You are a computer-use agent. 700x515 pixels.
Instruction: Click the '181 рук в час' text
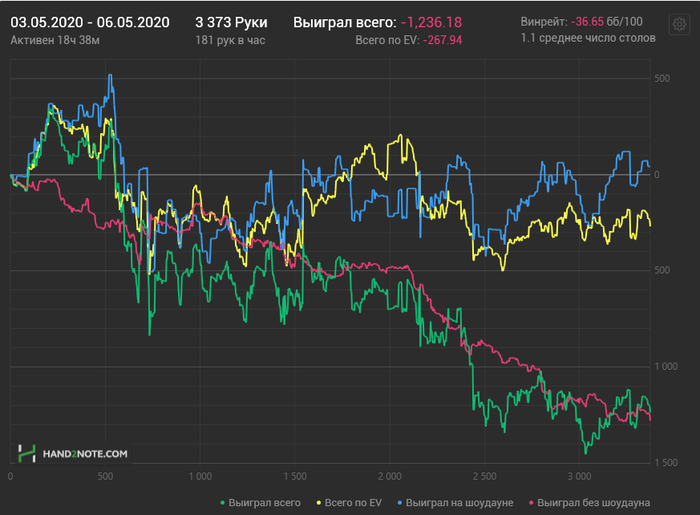(x=230, y=40)
